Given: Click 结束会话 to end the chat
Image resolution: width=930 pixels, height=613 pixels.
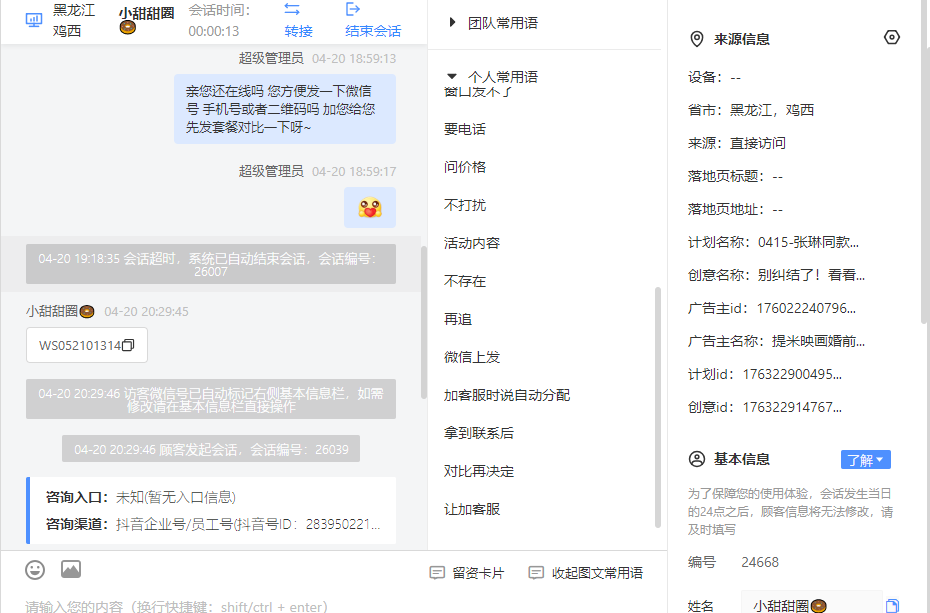Looking at the screenshot, I should pyautogui.click(x=373, y=31).
